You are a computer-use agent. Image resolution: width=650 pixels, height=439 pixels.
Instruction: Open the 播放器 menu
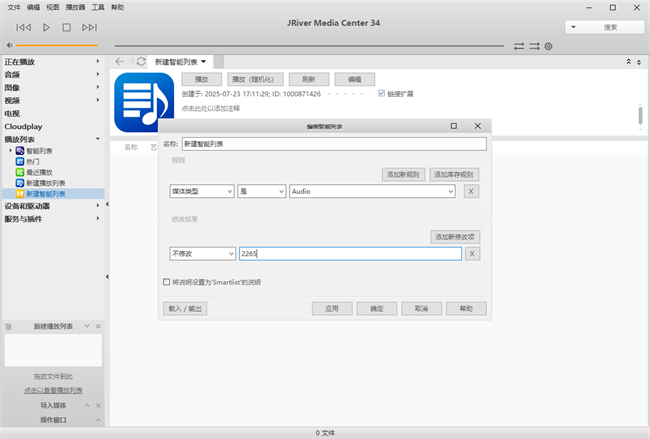click(x=74, y=6)
